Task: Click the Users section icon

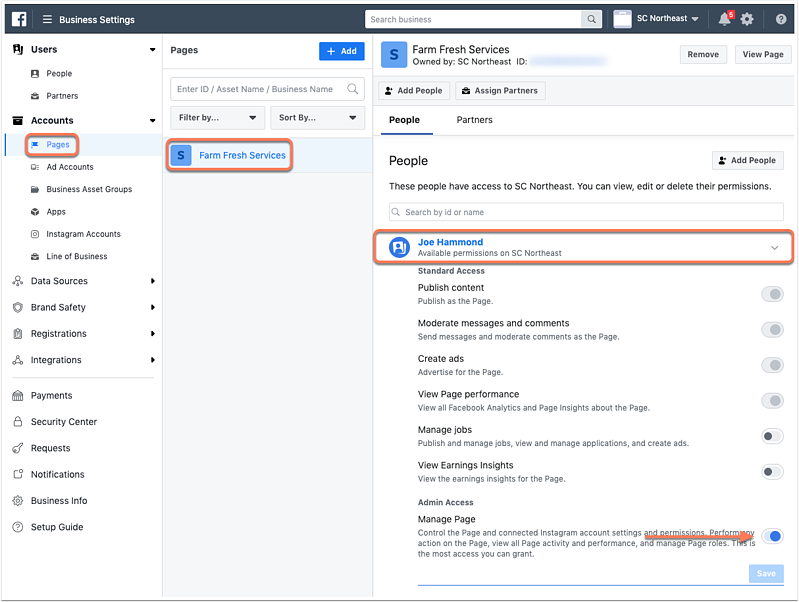Action: coord(18,49)
